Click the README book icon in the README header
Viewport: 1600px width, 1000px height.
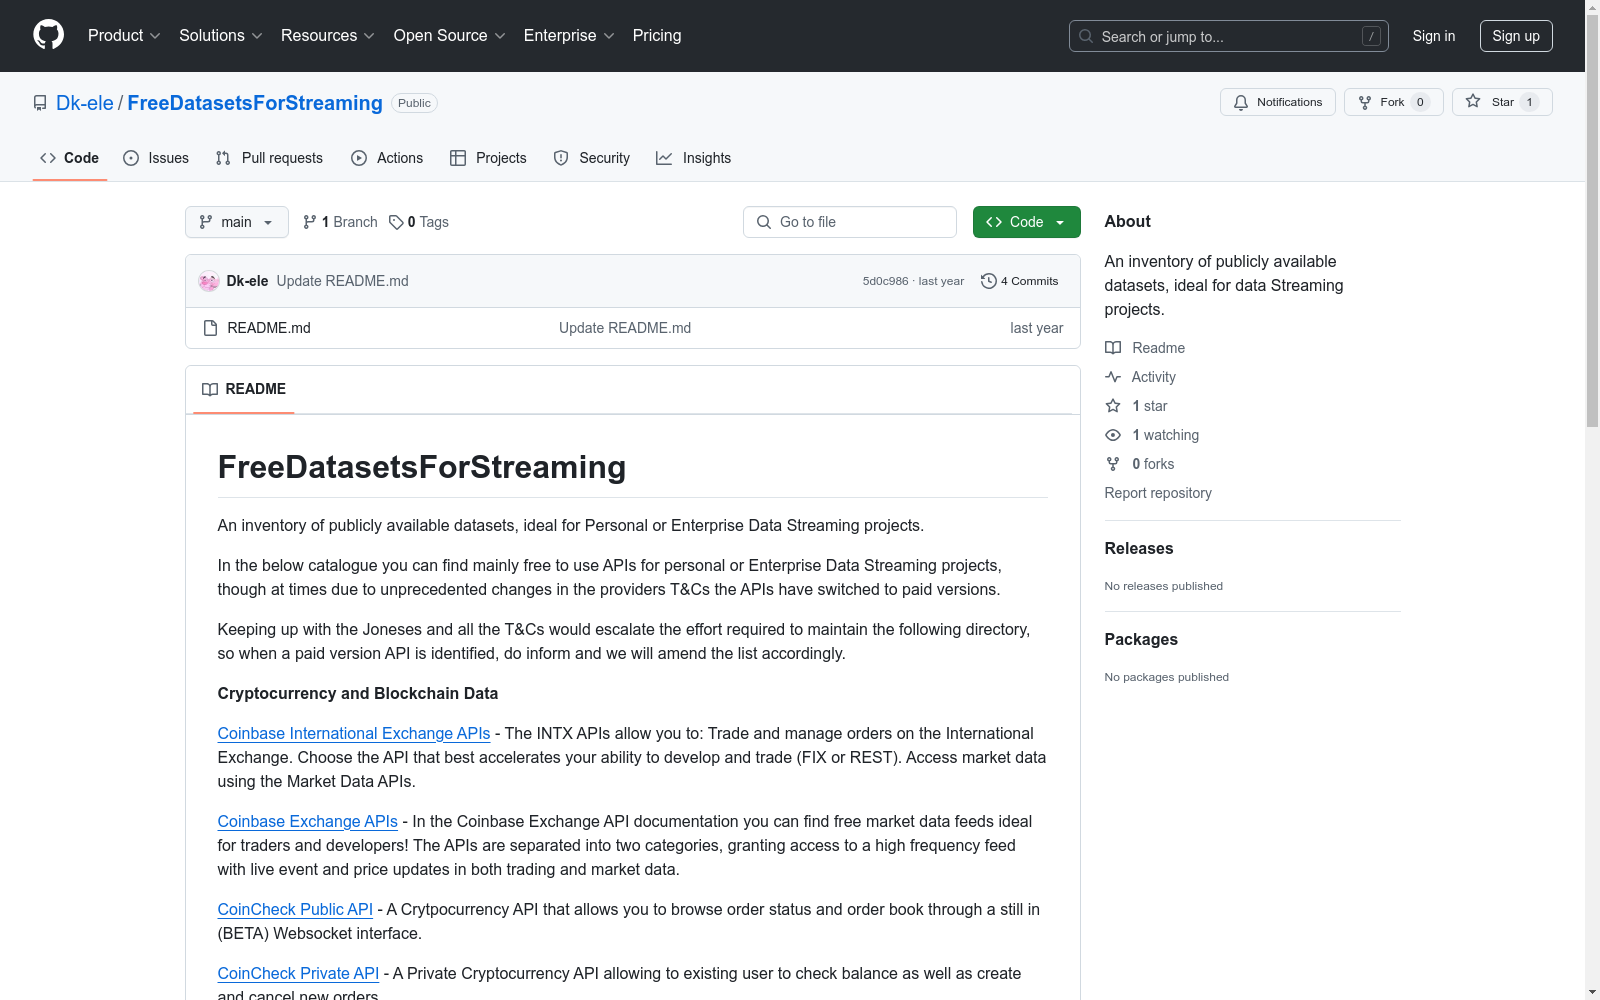(210, 389)
